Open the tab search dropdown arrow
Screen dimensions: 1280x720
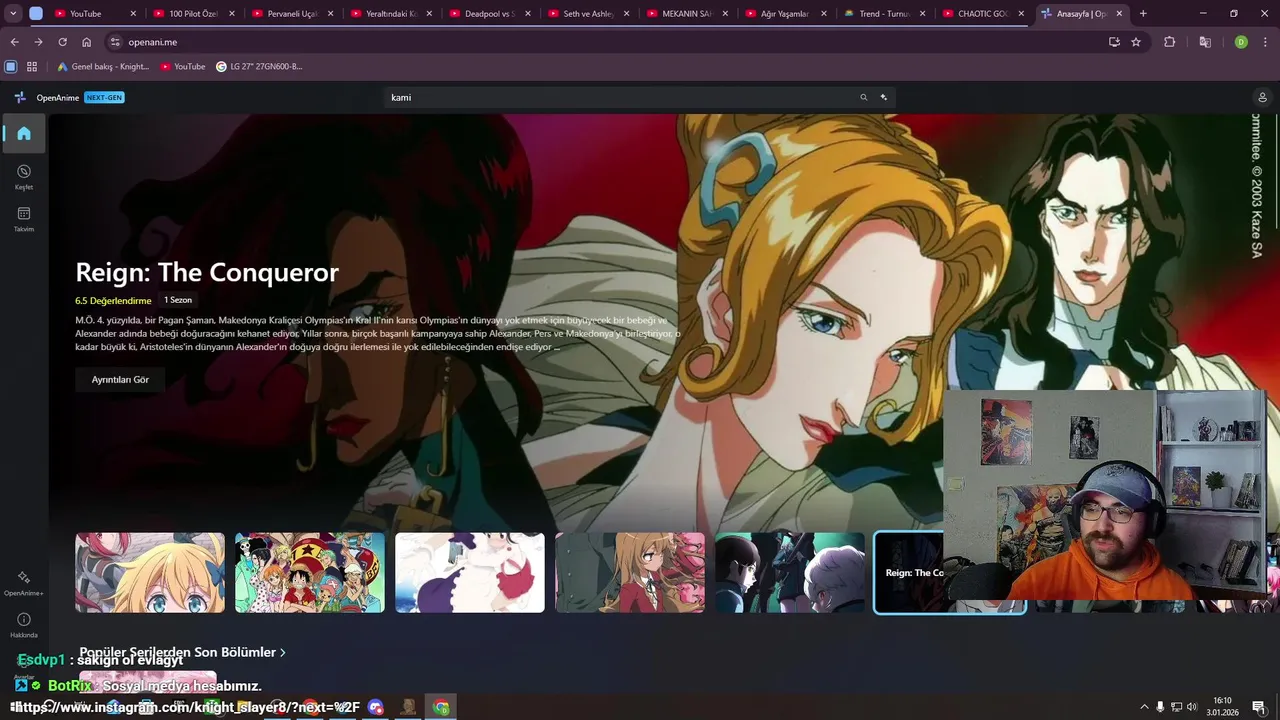tap(13, 14)
